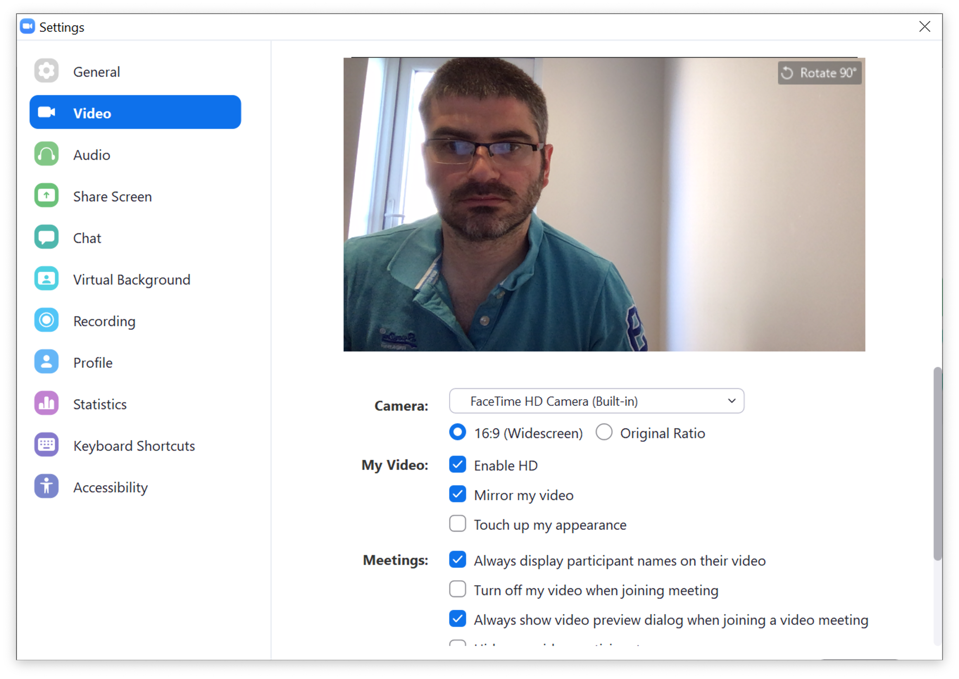
Task: Open the Recording settings icon
Action: pyautogui.click(x=46, y=320)
